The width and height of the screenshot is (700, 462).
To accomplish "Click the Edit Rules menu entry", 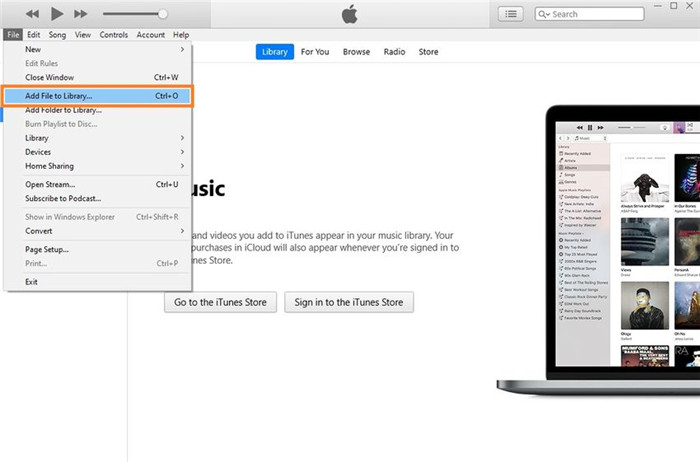I will point(98,63).
